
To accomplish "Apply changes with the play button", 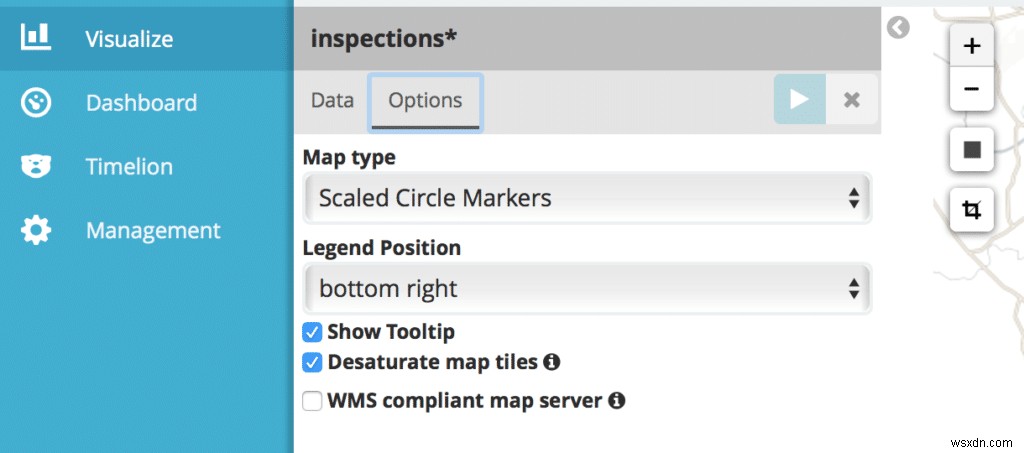I will [799, 99].
